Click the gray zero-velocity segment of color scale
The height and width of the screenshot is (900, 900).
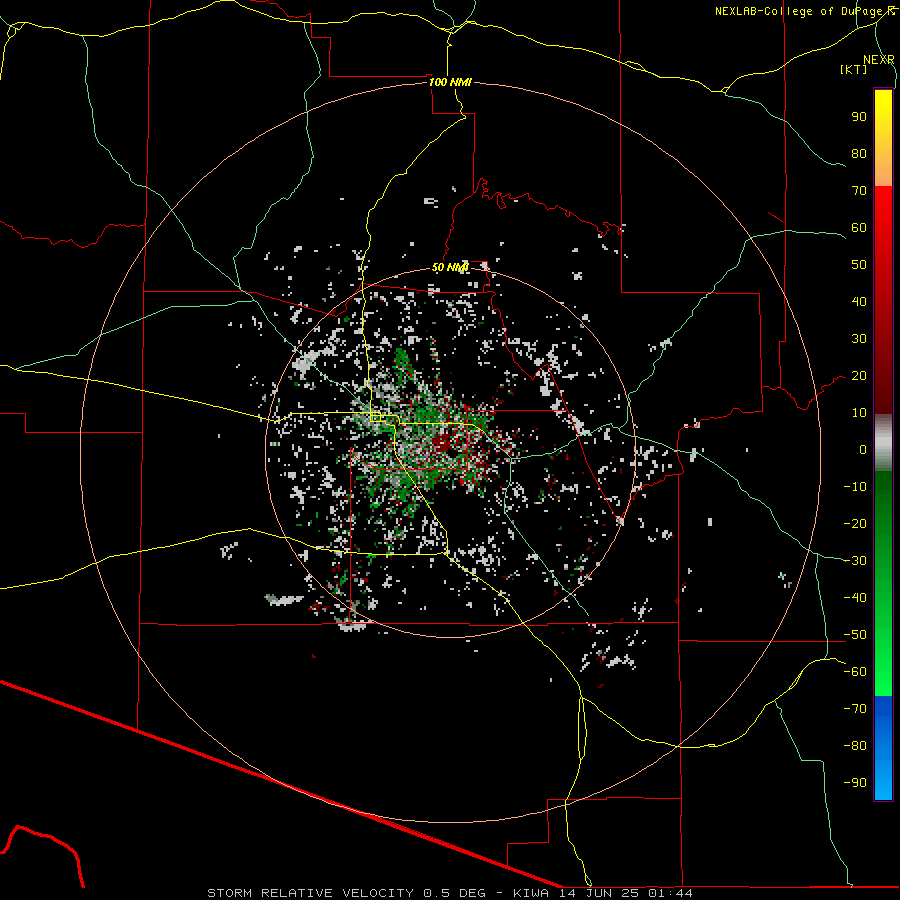pos(883,443)
